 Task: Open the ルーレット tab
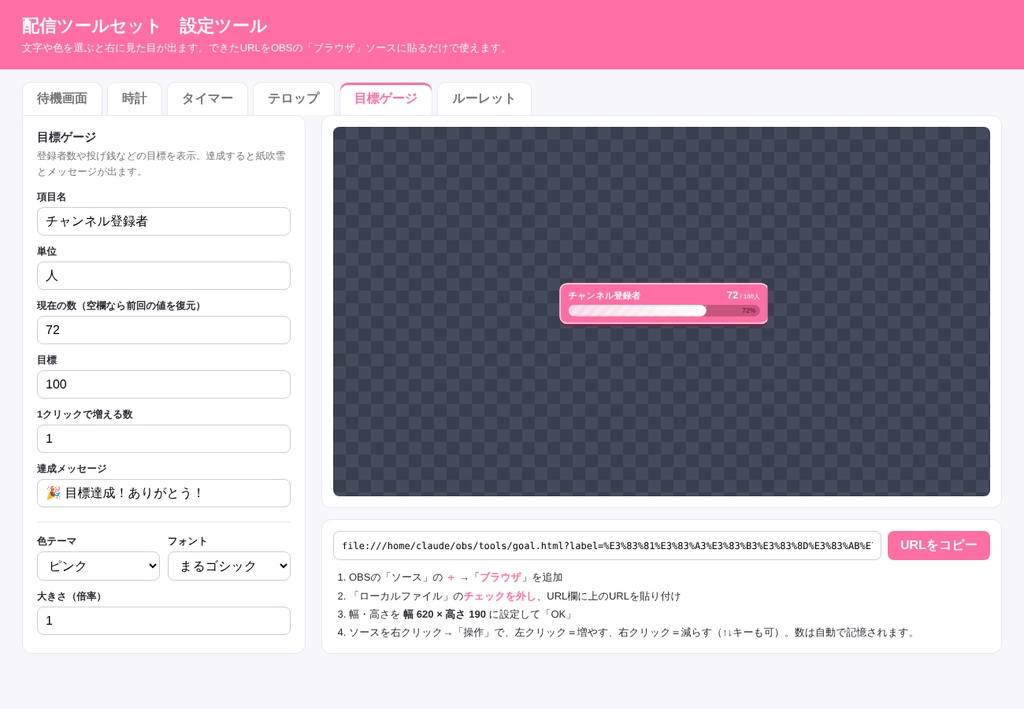[x=484, y=99]
